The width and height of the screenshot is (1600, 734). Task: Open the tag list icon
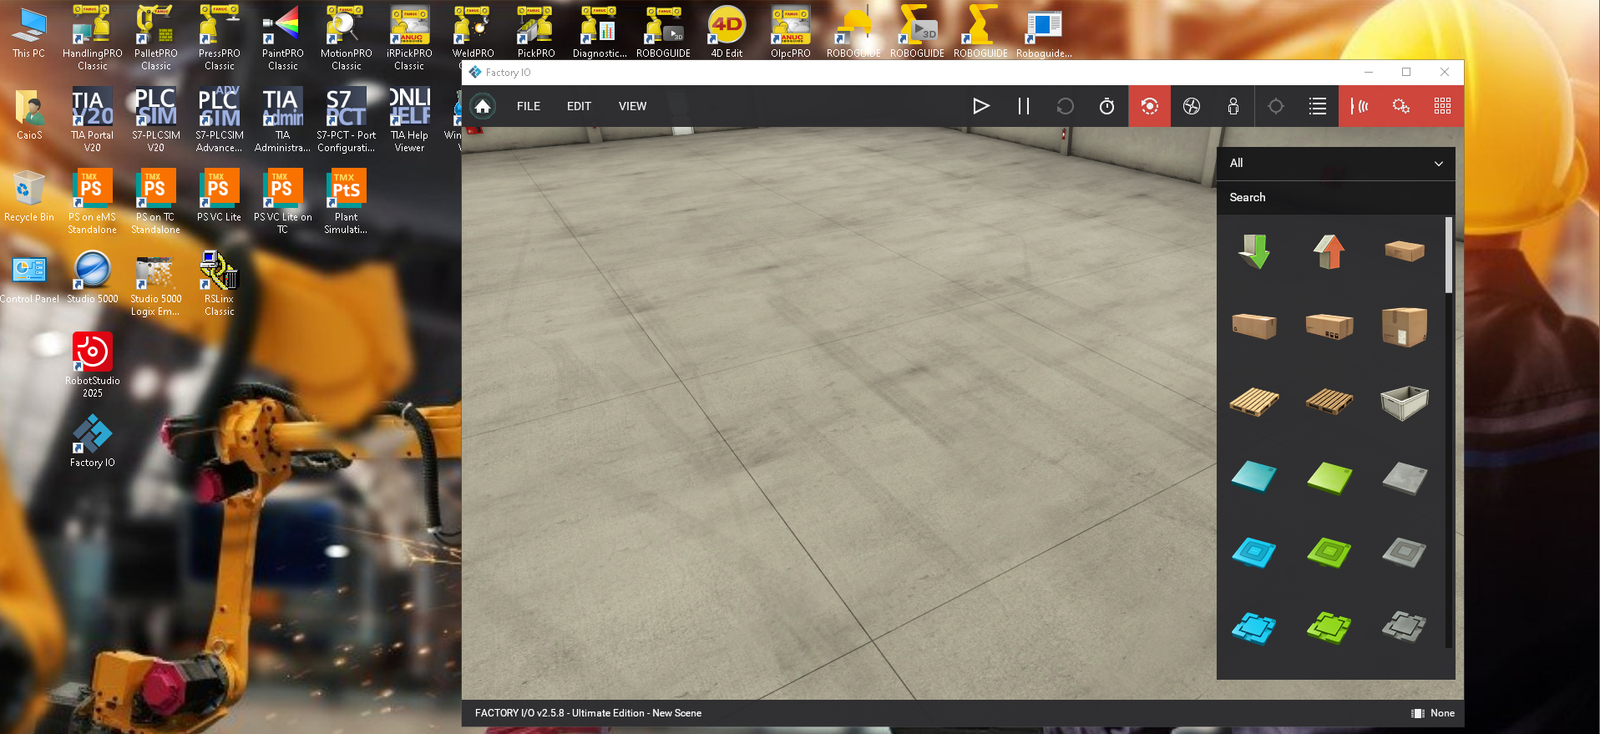click(x=1318, y=106)
